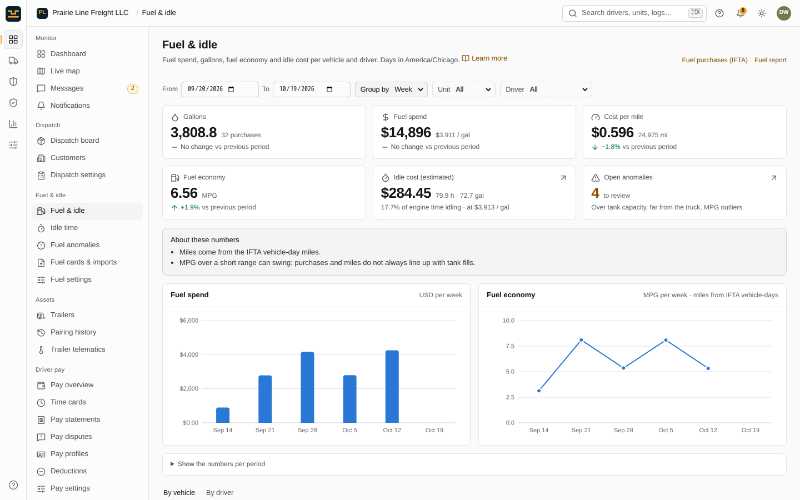The image size is (800, 500).
Task: Open the checkmark badge icon in rail
Action: pyautogui.click(x=13, y=103)
